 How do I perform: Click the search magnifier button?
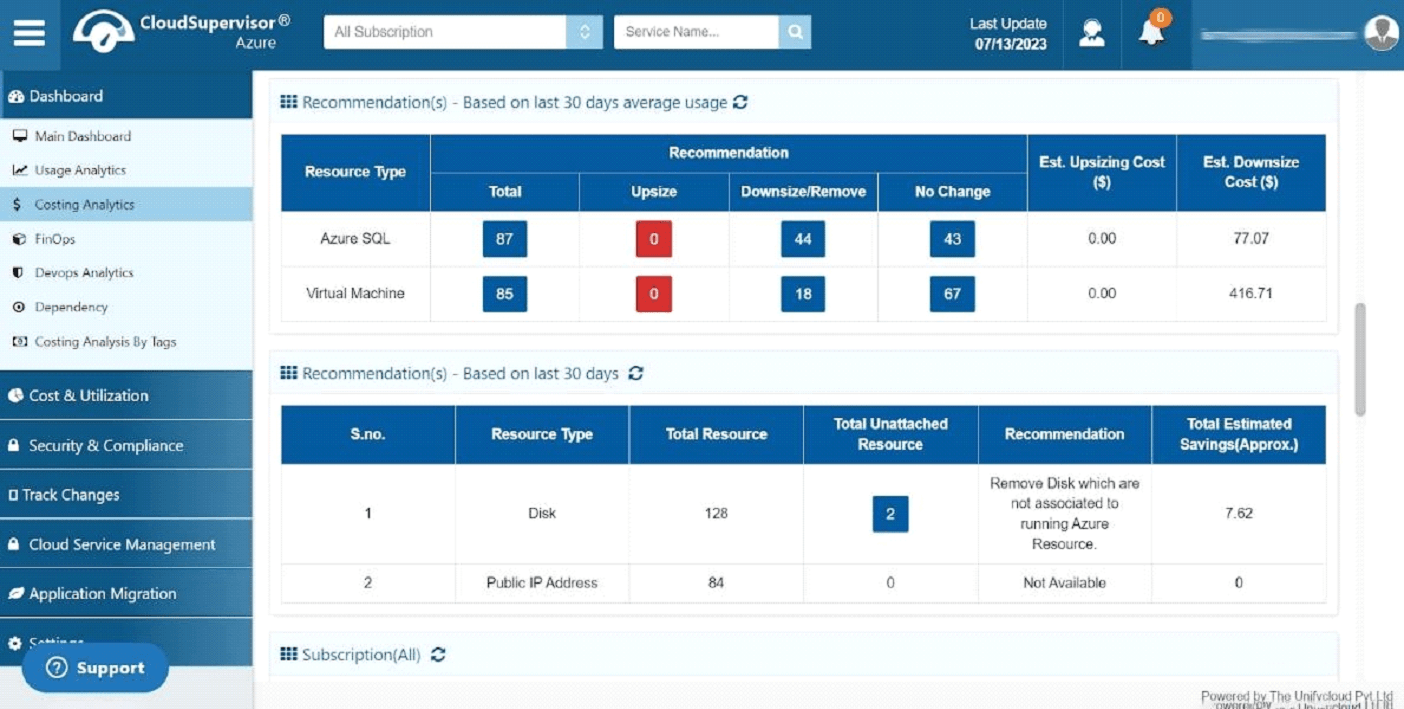pos(795,32)
